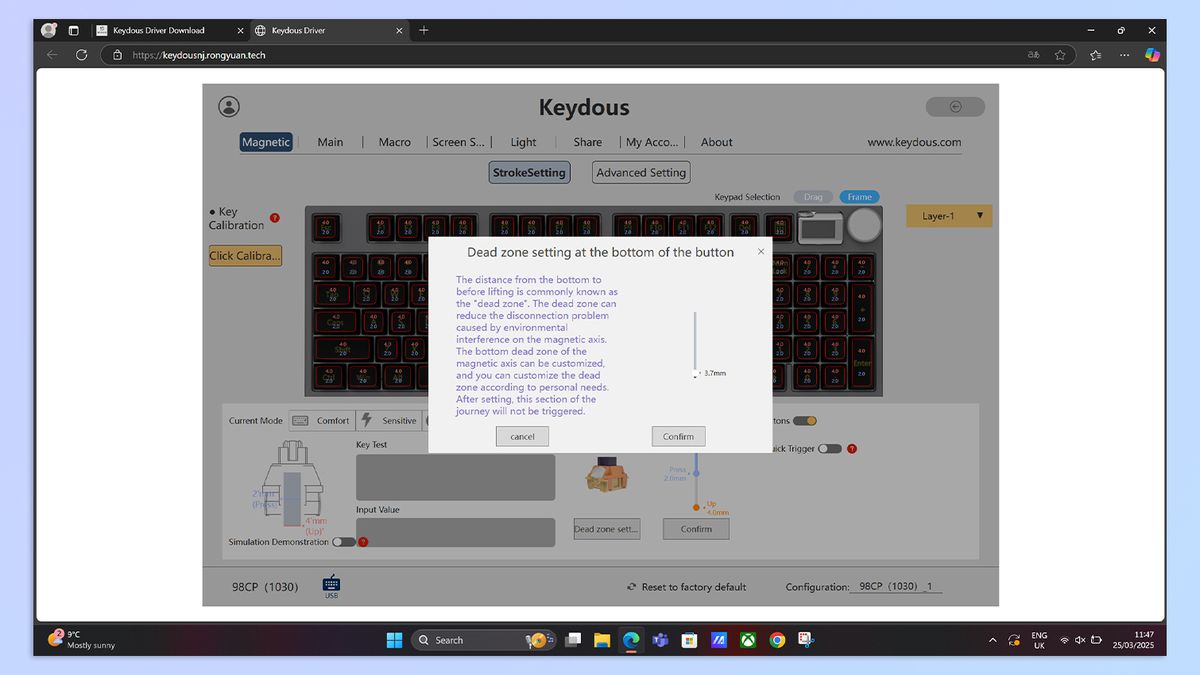Open the browser settings ellipsis menu
Image resolution: width=1200 pixels, height=675 pixels.
(x=1124, y=54)
